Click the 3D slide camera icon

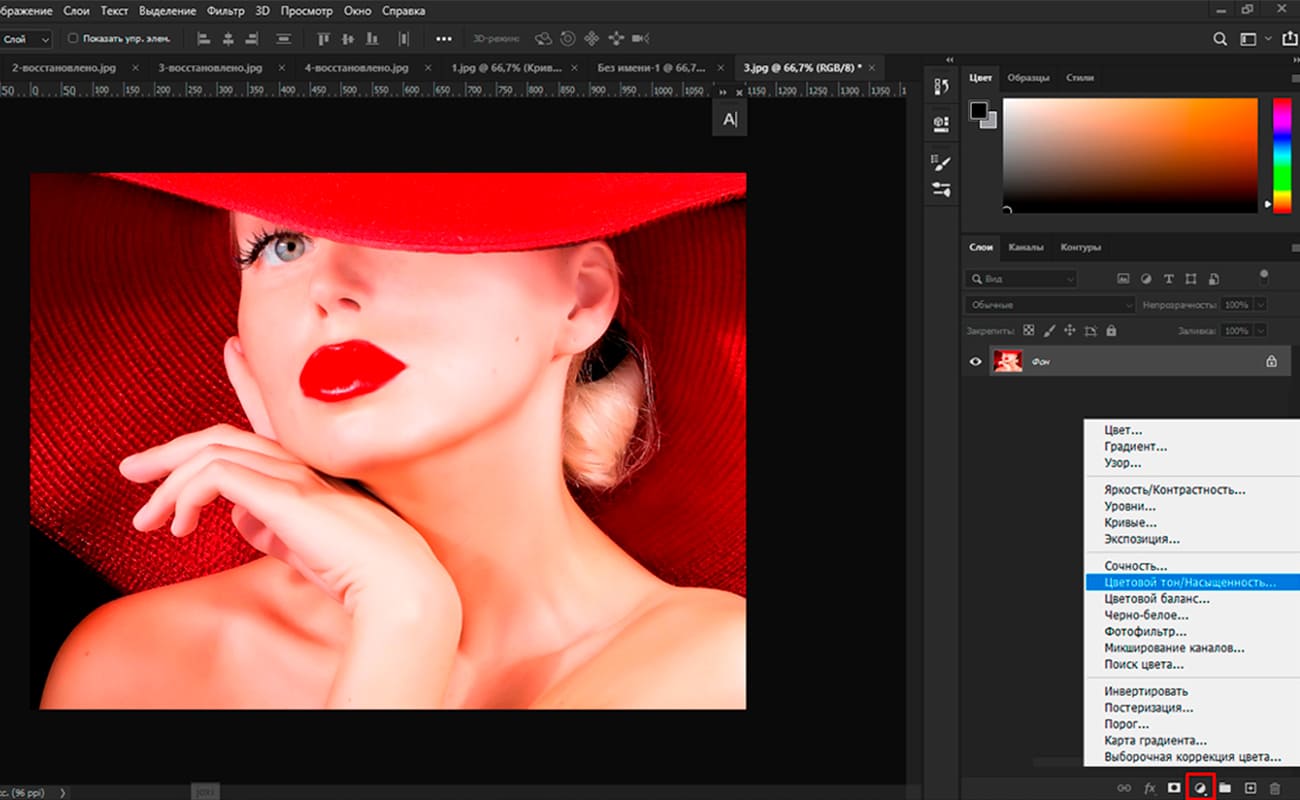click(615, 39)
